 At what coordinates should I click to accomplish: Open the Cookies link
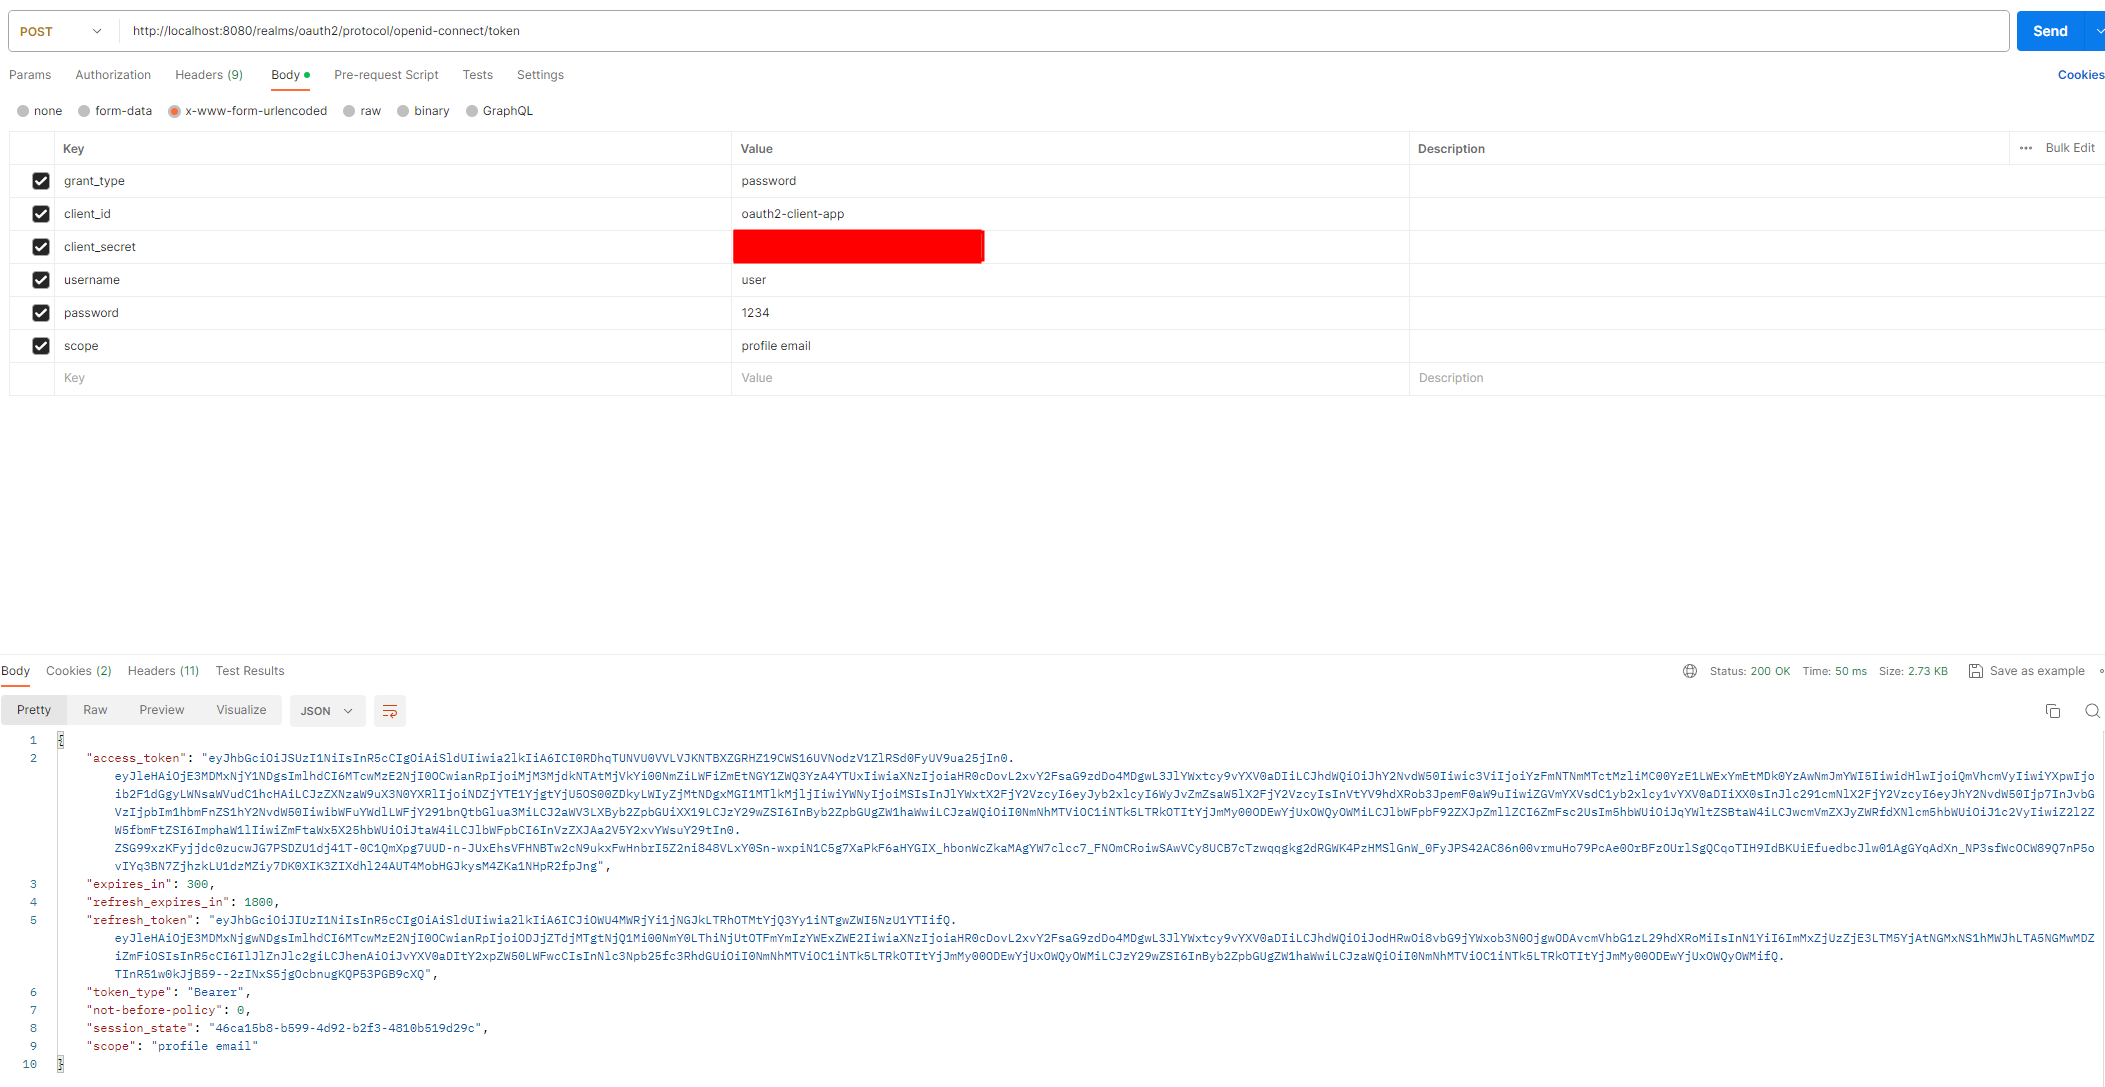click(2080, 75)
